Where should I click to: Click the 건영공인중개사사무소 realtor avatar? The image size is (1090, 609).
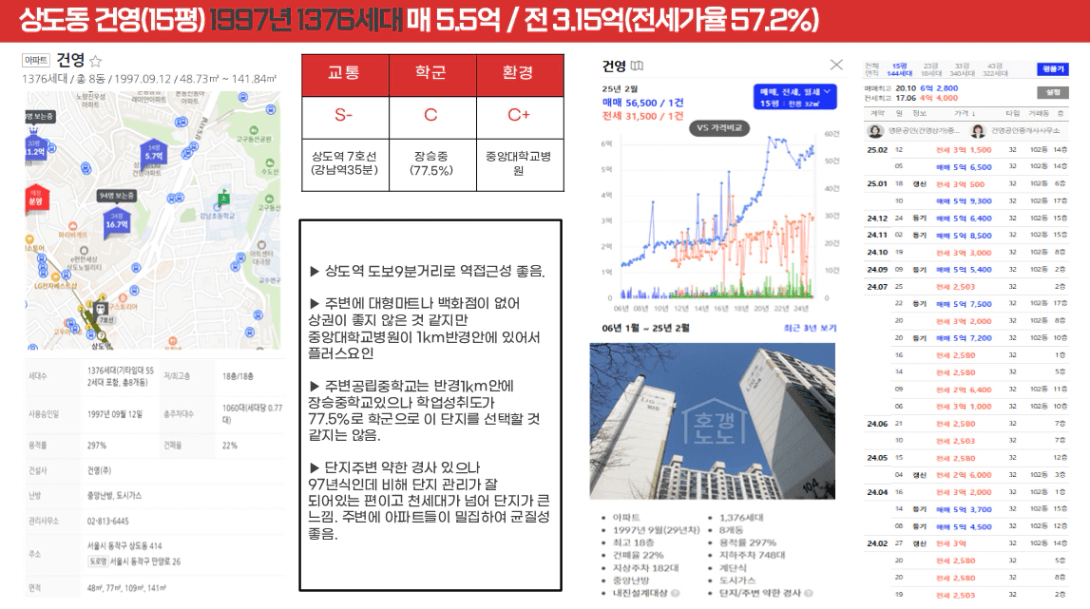[x=978, y=131]
